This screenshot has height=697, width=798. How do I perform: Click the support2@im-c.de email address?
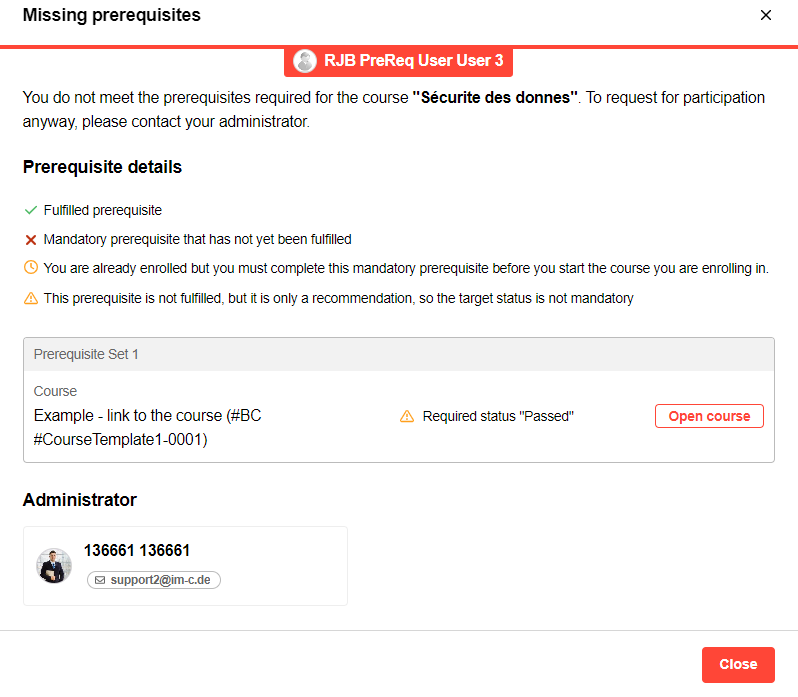coord(160,580)
